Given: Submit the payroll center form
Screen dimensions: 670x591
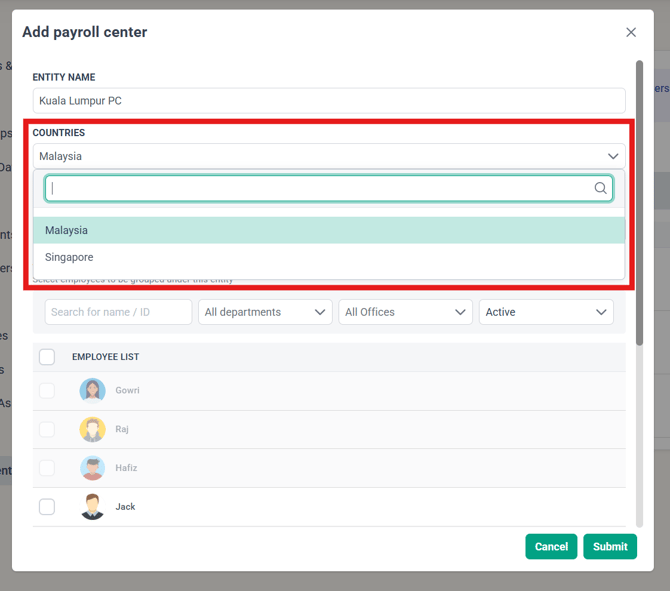Looking at the screenshot, I should [610, 547].
